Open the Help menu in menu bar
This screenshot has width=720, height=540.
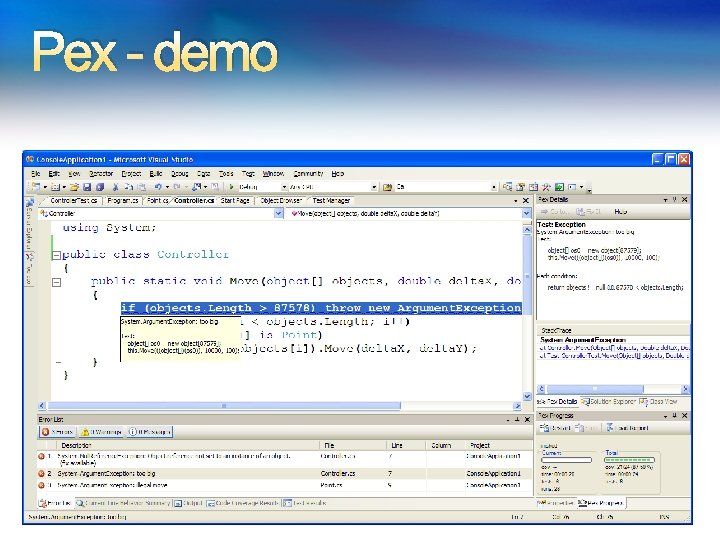pyautogui.click(x=338, y=174)
